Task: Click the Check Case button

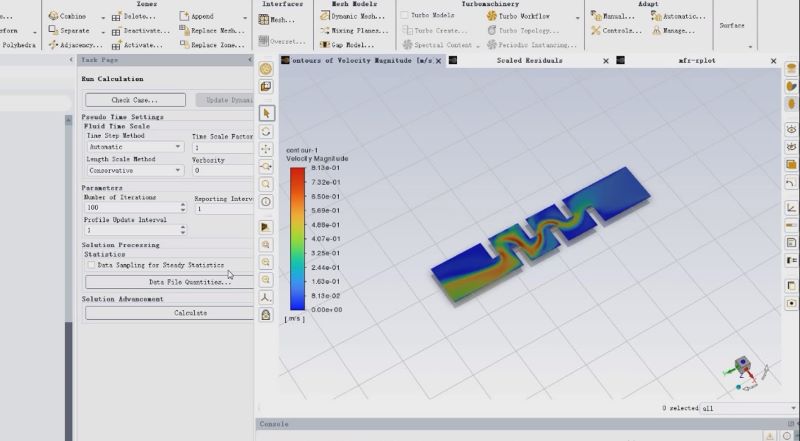Action: click(135, 100)
